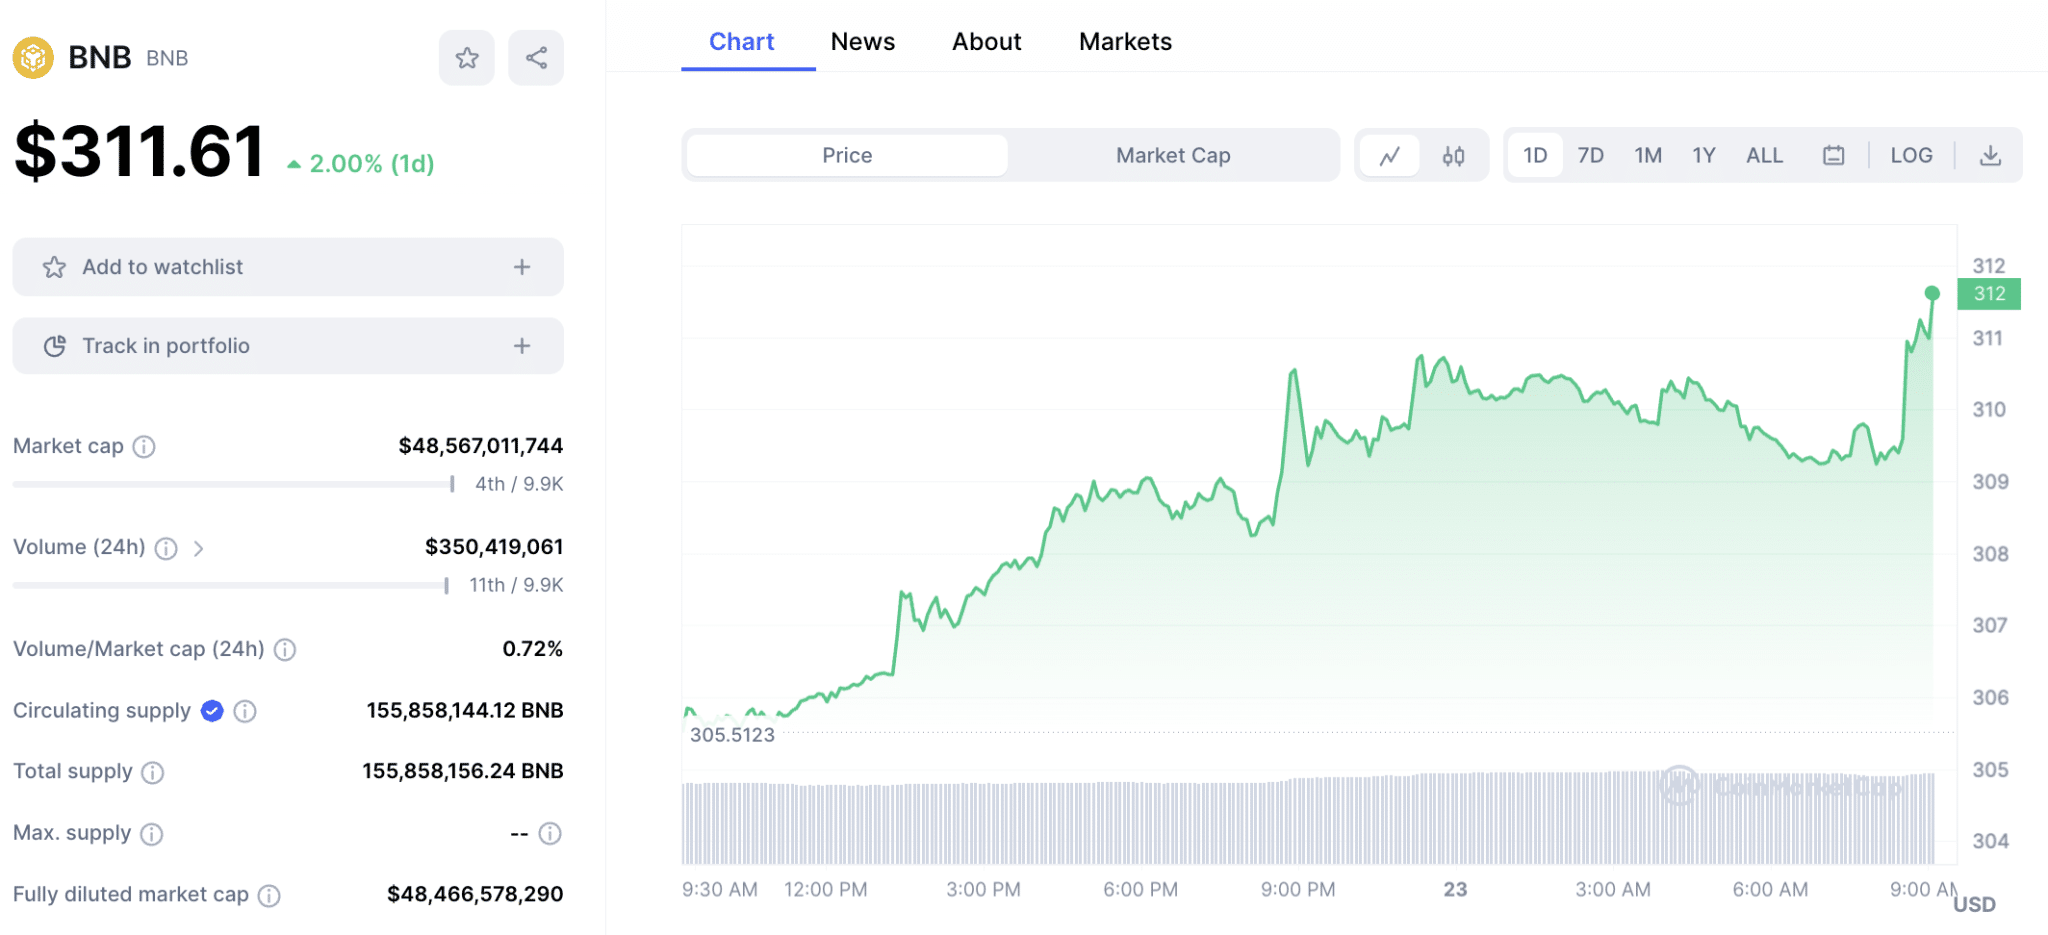This screenshot has width=2048, height=935.
Task: Star BNB using the star icon
Action: pyautogui.click(x=466, y=57)
